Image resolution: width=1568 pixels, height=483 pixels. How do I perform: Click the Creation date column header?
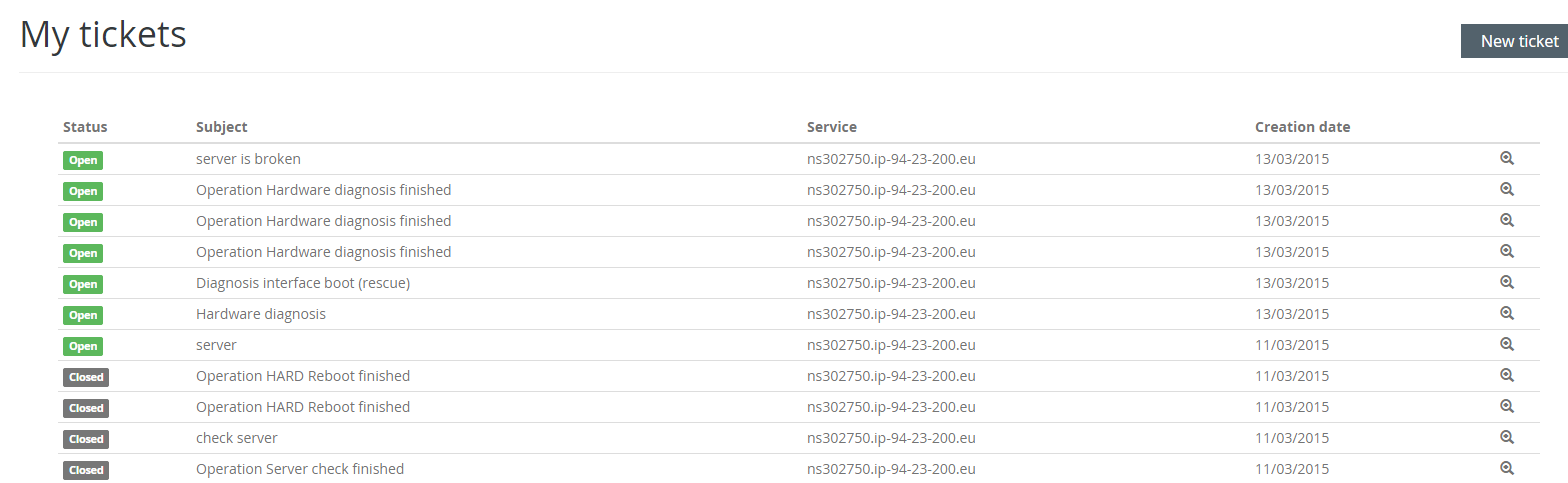click(1302, 127)
